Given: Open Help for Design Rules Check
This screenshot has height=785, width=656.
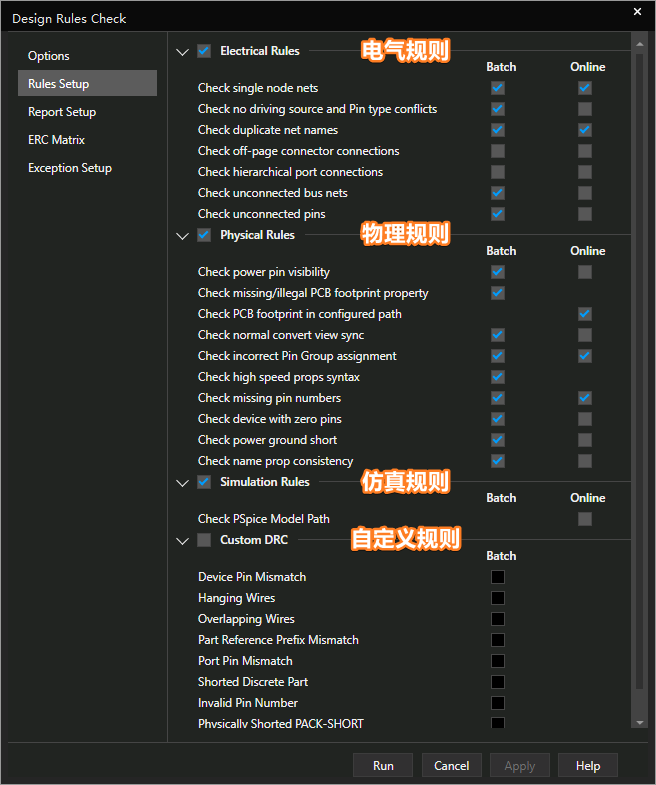Looking at the screenshot, I should pos(587,766).
